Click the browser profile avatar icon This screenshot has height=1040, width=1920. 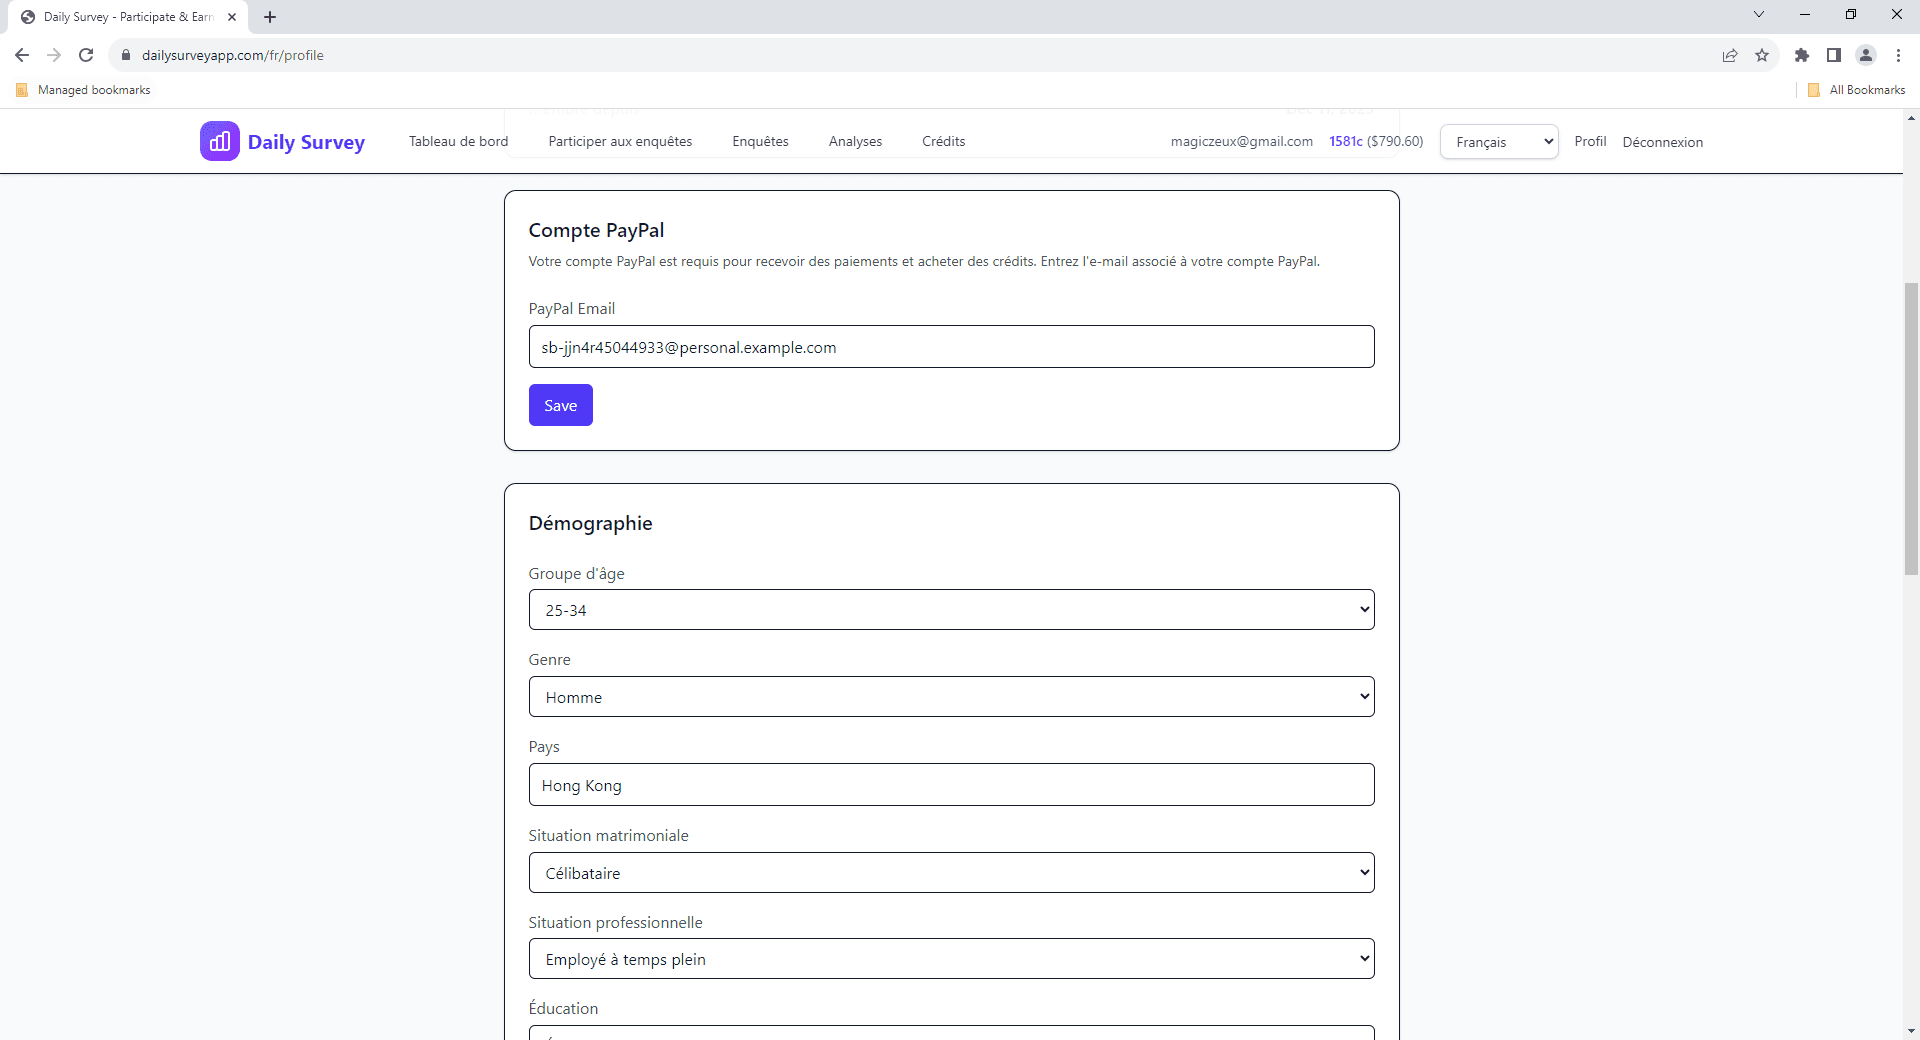click(1866, 56)
